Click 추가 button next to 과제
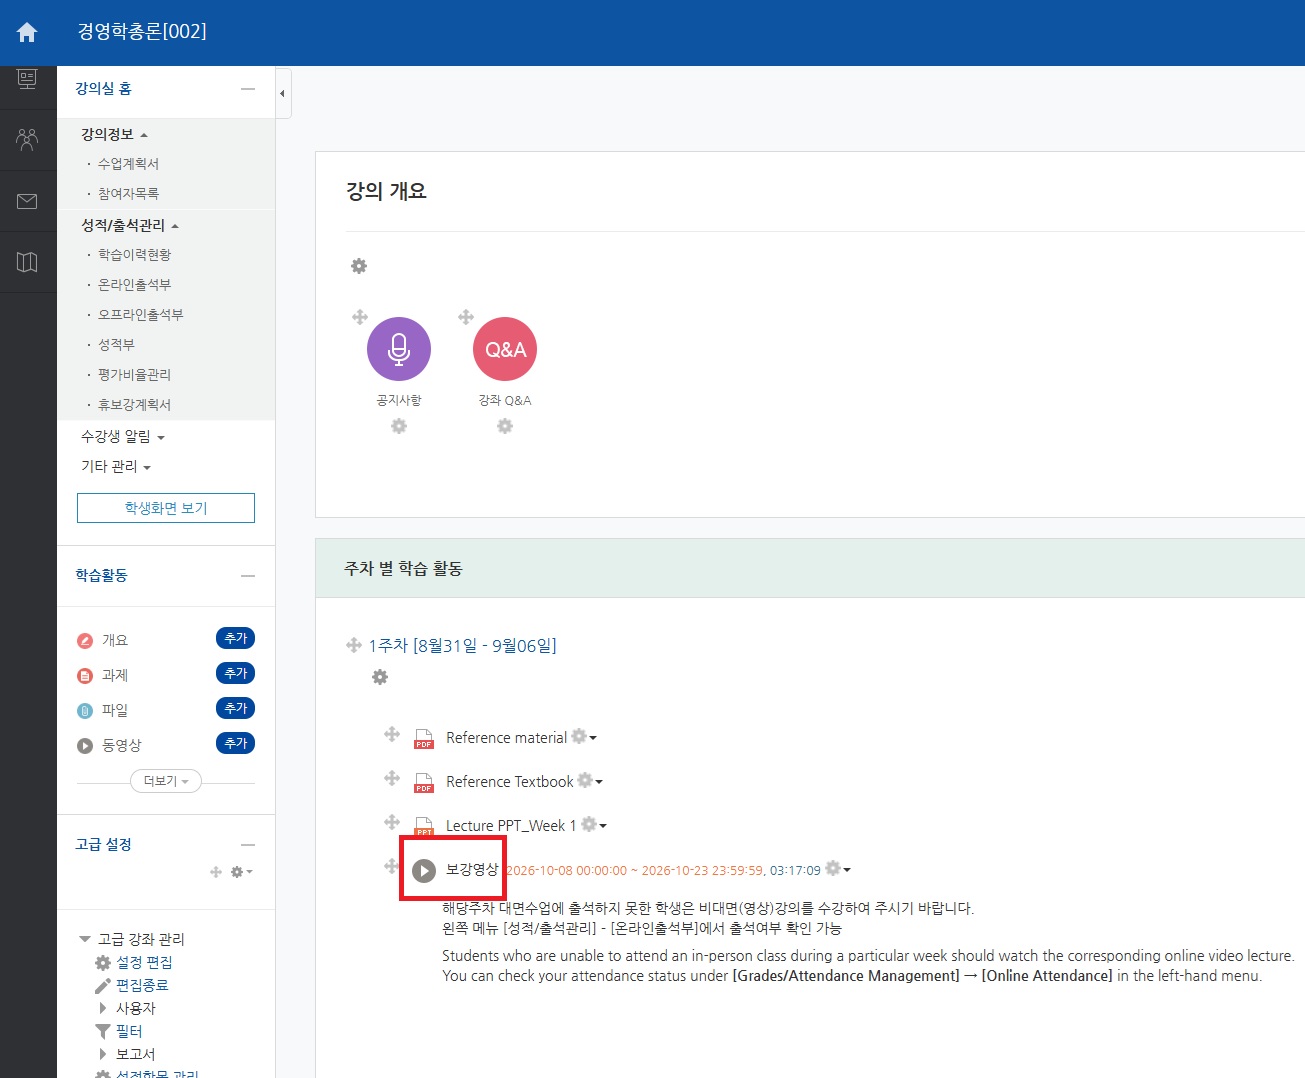 236,673
